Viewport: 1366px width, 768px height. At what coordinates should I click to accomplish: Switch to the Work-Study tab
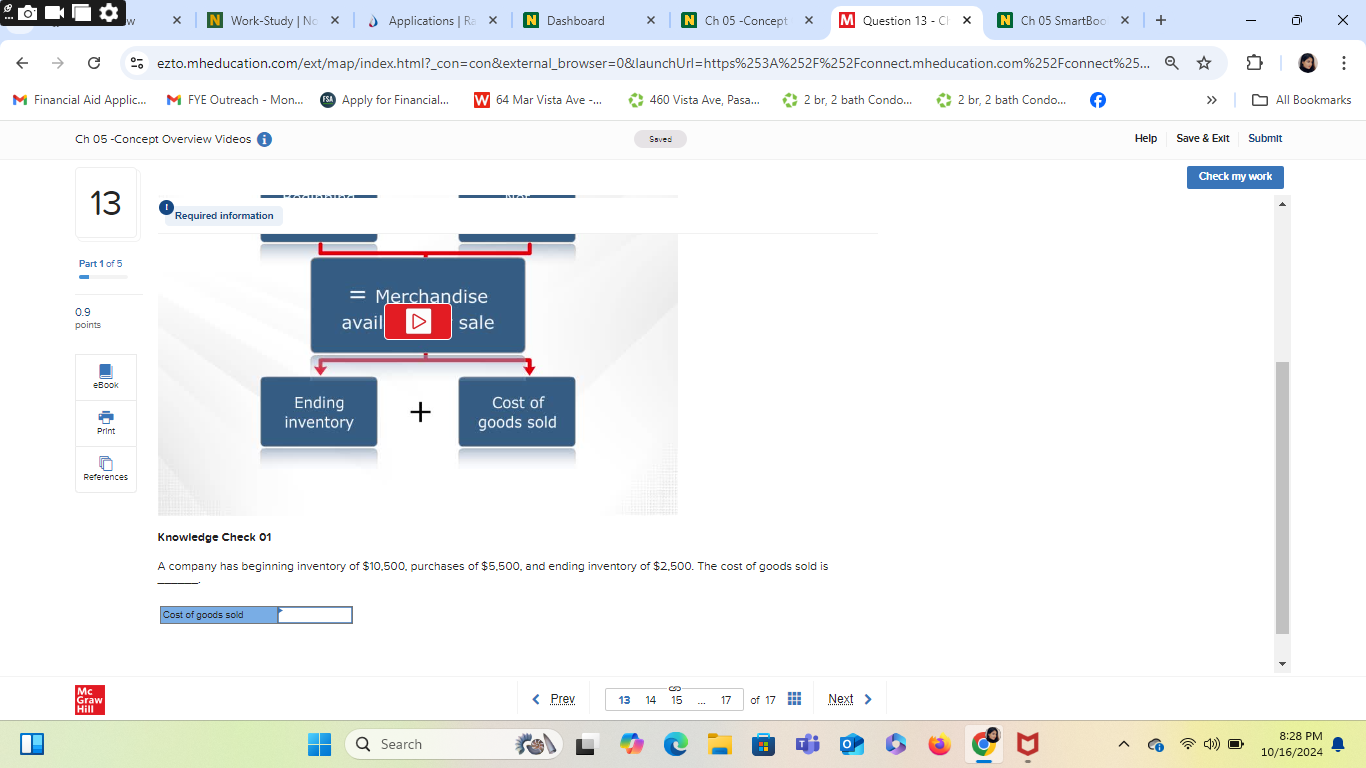[x=273, y=20]
